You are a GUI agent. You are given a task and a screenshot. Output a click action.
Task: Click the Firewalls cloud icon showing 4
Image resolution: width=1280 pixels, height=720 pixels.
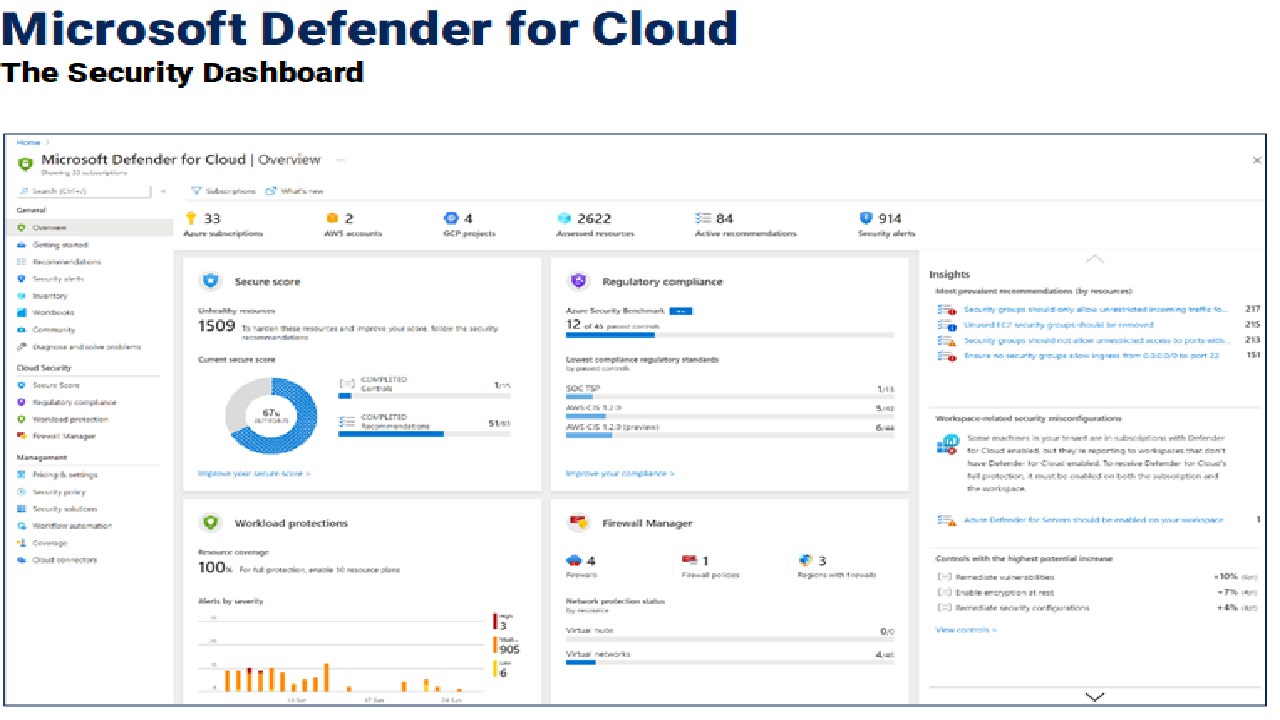pyautogui.click(x=574, y=561)
